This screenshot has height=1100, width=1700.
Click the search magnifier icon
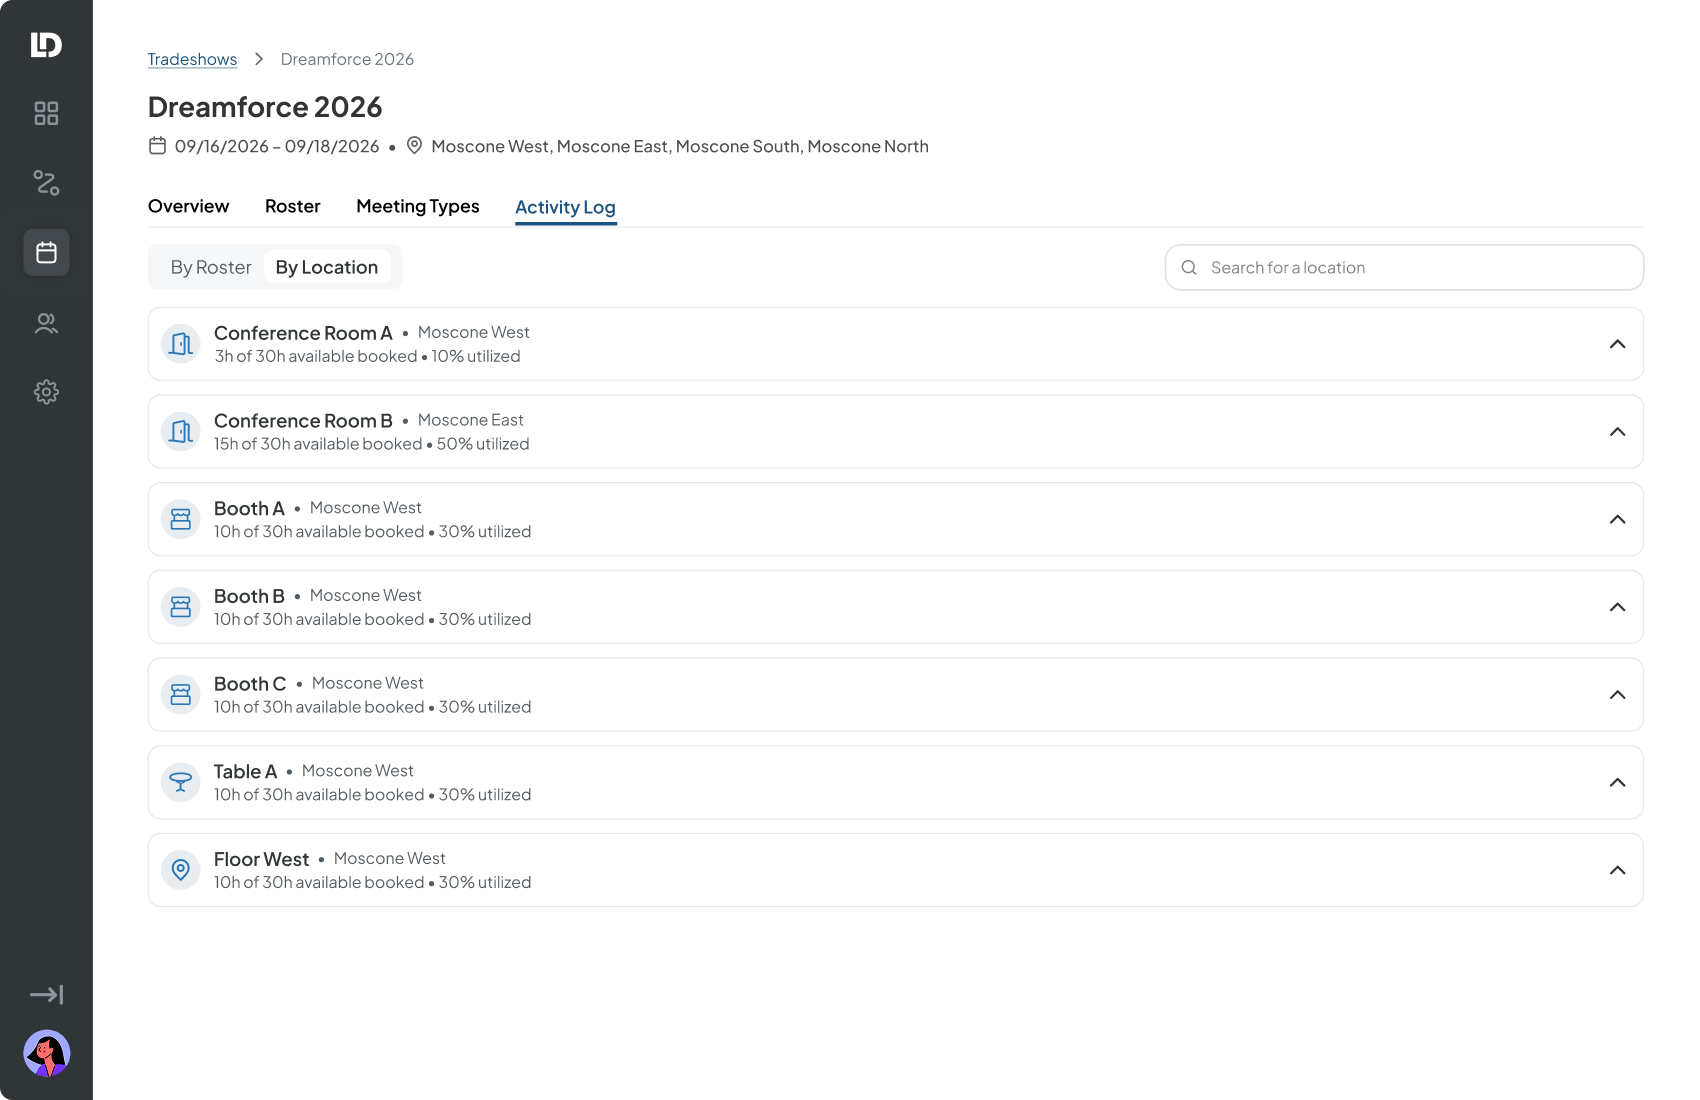1189,268
